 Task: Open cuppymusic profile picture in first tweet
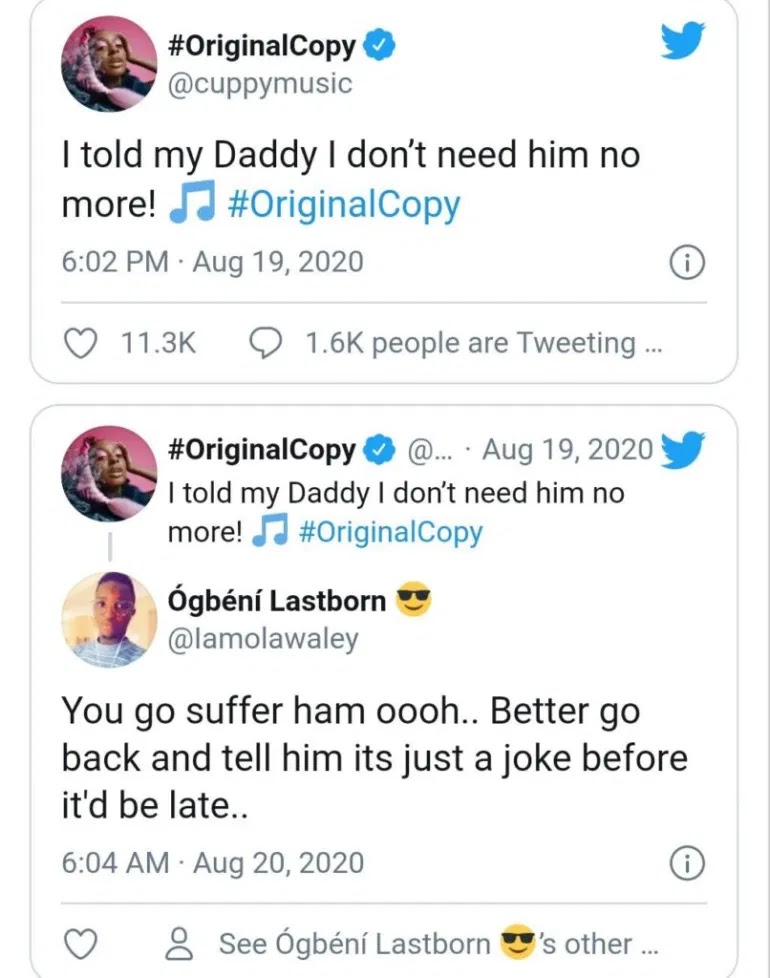coord(109,64)
